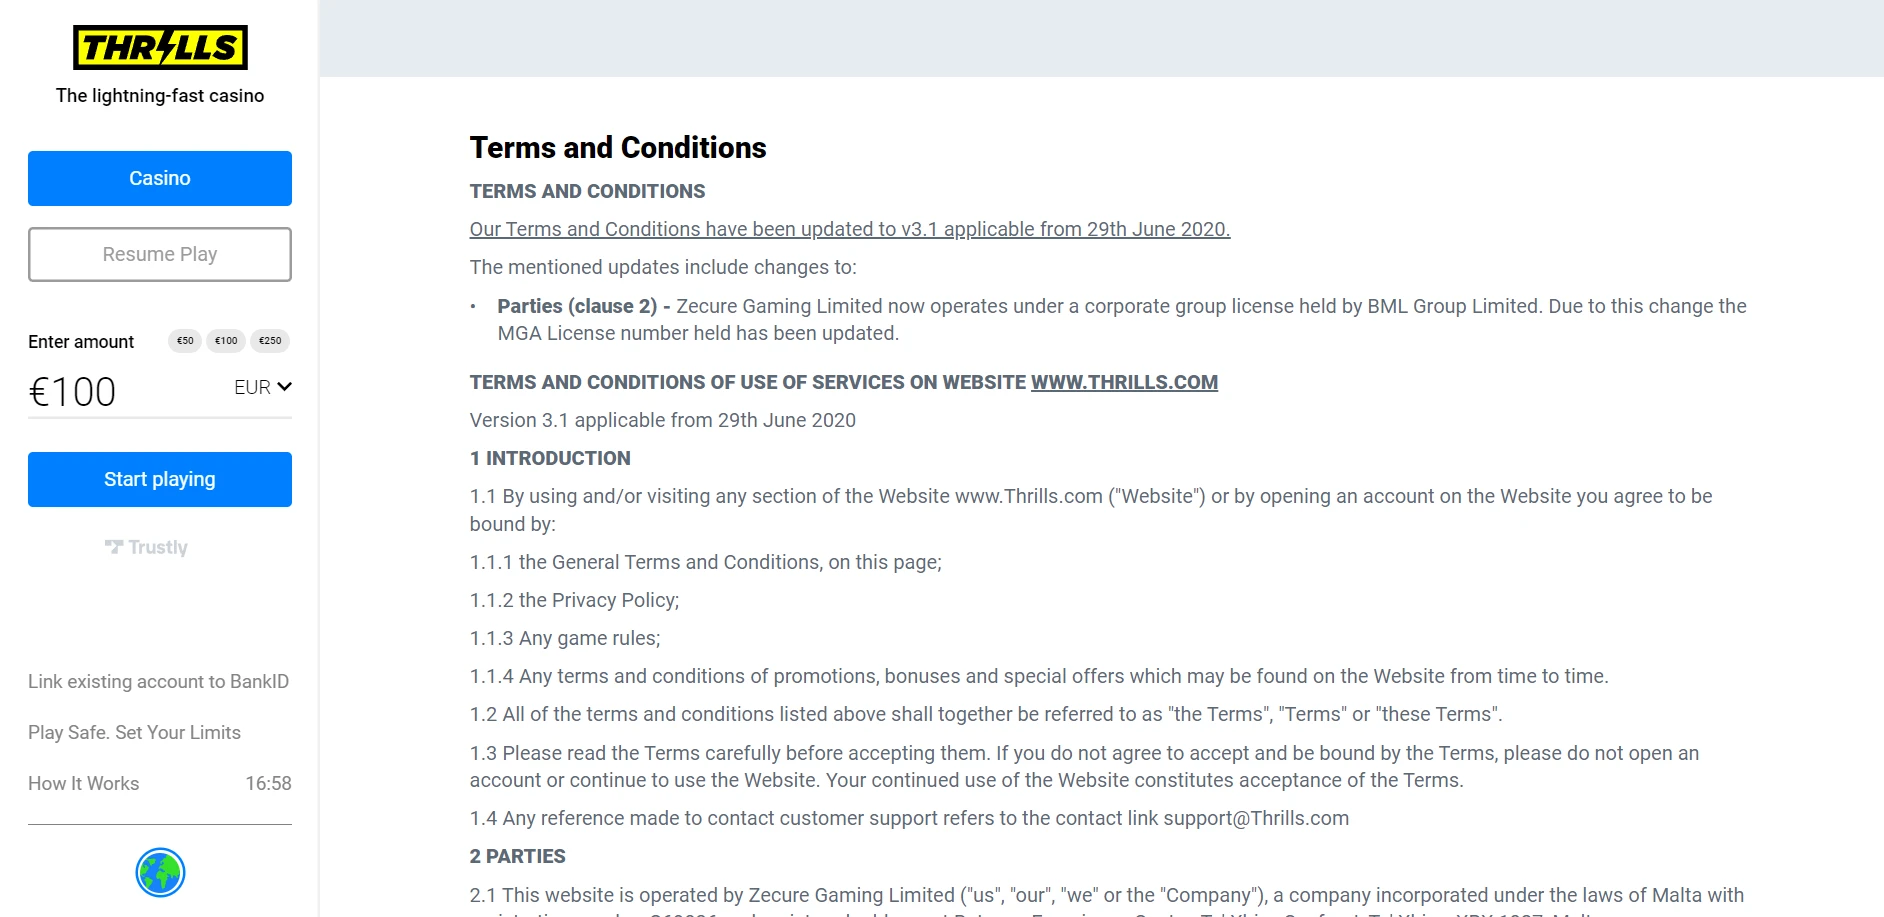This screenshot has height=917, width=1884.
Task: Click the Terms and Conditions main heading
Action: tap(618, 147)
